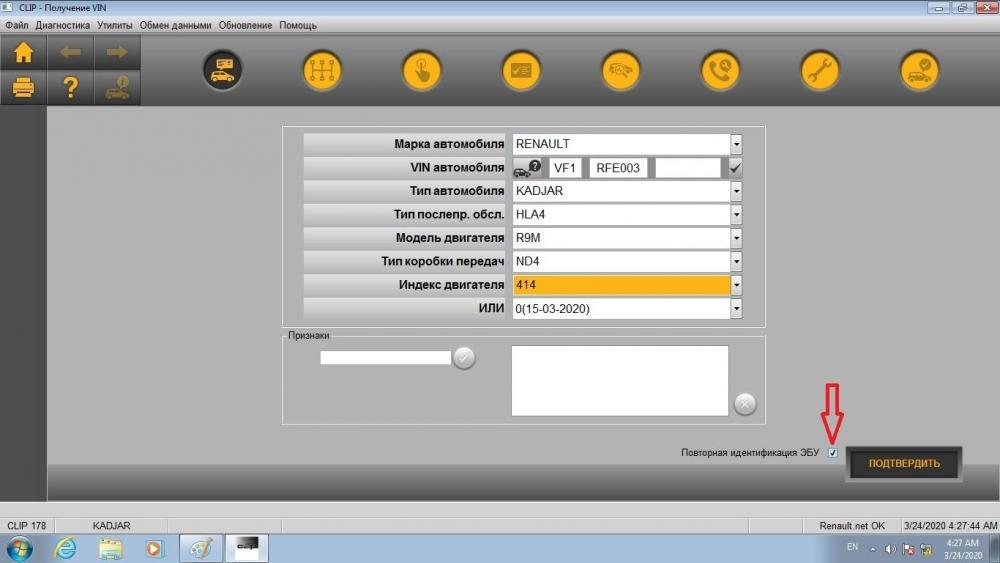
Task: Click EN language indicator in tray
Action: coord(852,547)
